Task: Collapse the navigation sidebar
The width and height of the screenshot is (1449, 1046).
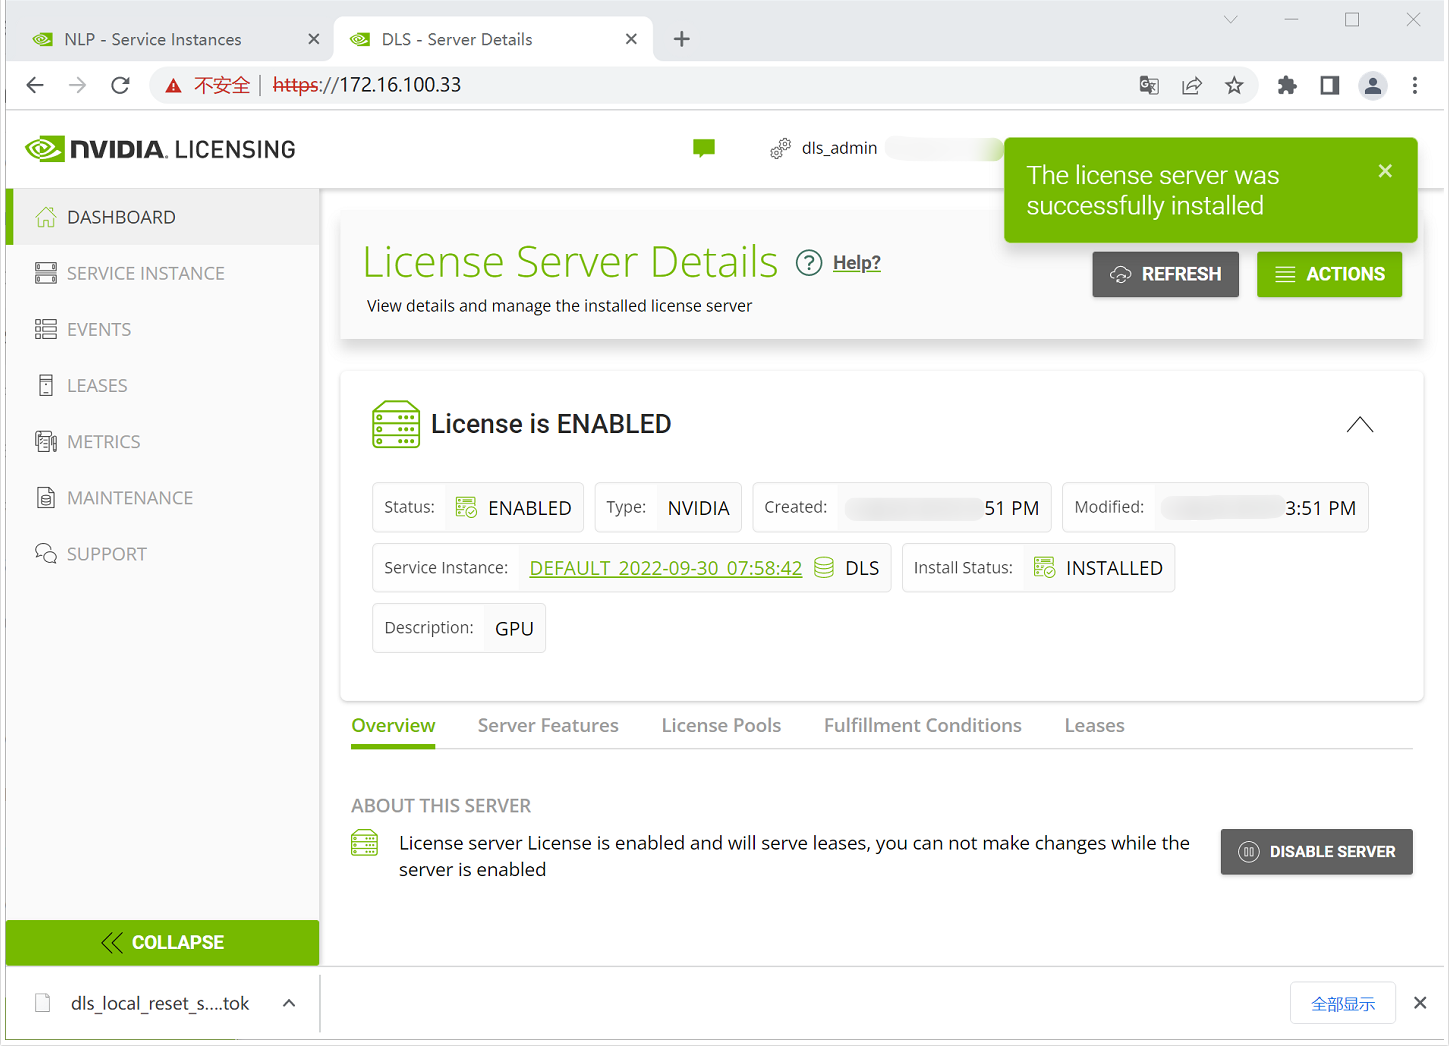Action: tap(162, 942)
